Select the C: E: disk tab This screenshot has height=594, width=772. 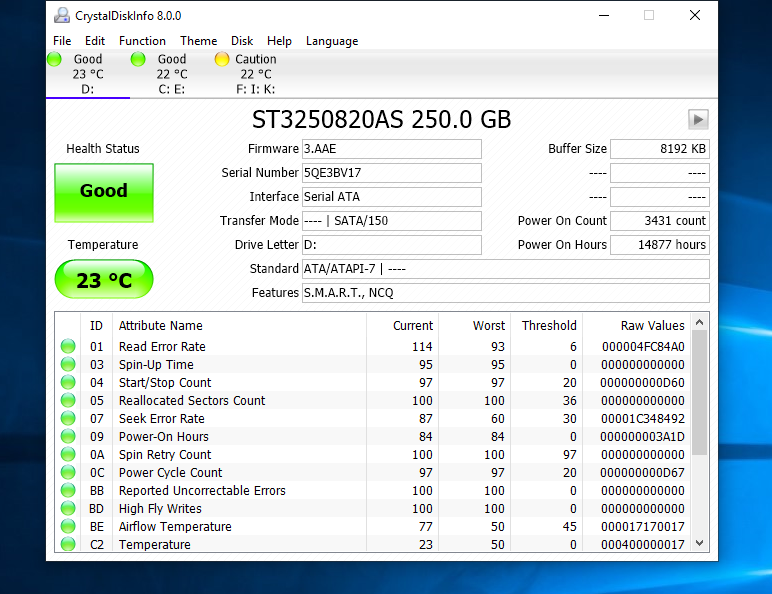click(x=172, y=74)
